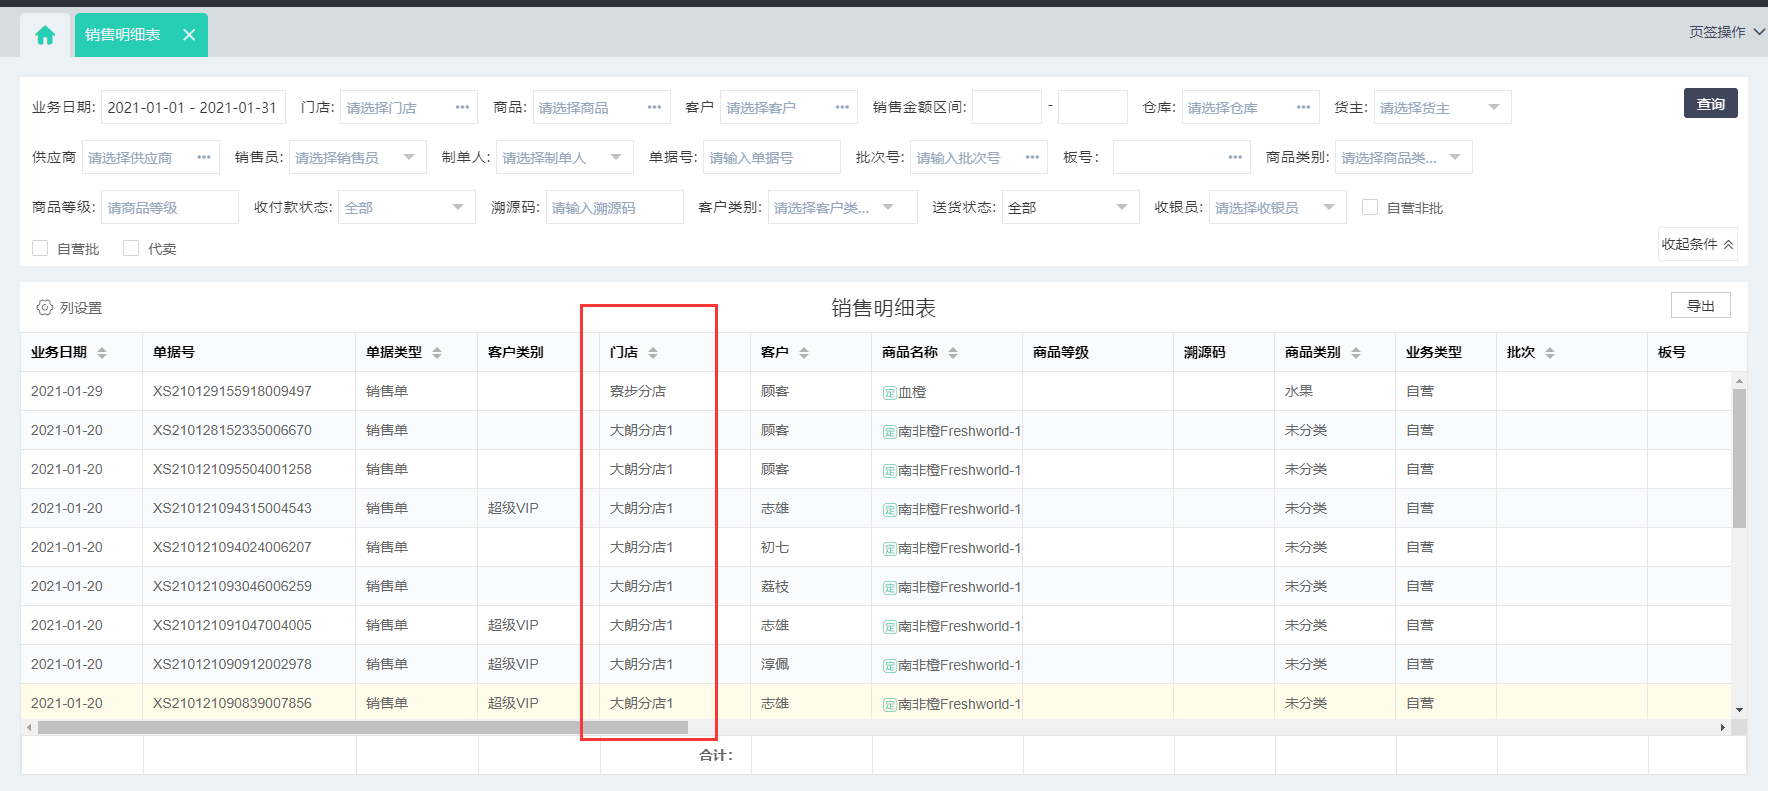
Task: Select order XS210121095504001258
Action: (x=232, y=469)
